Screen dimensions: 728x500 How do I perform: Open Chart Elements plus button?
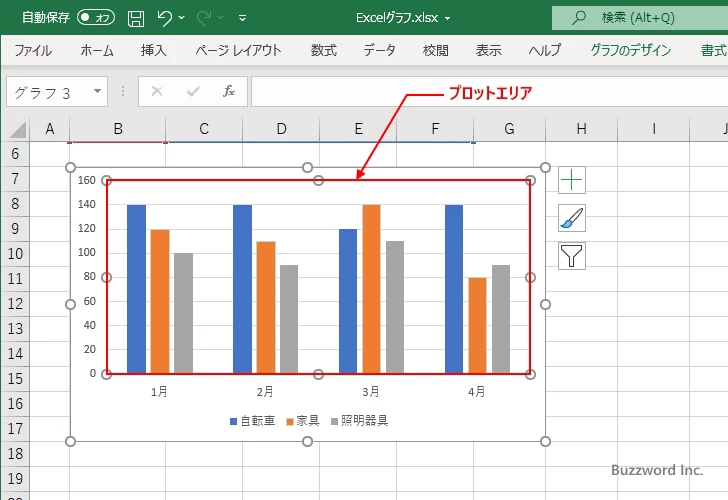(x=572, y=180)
